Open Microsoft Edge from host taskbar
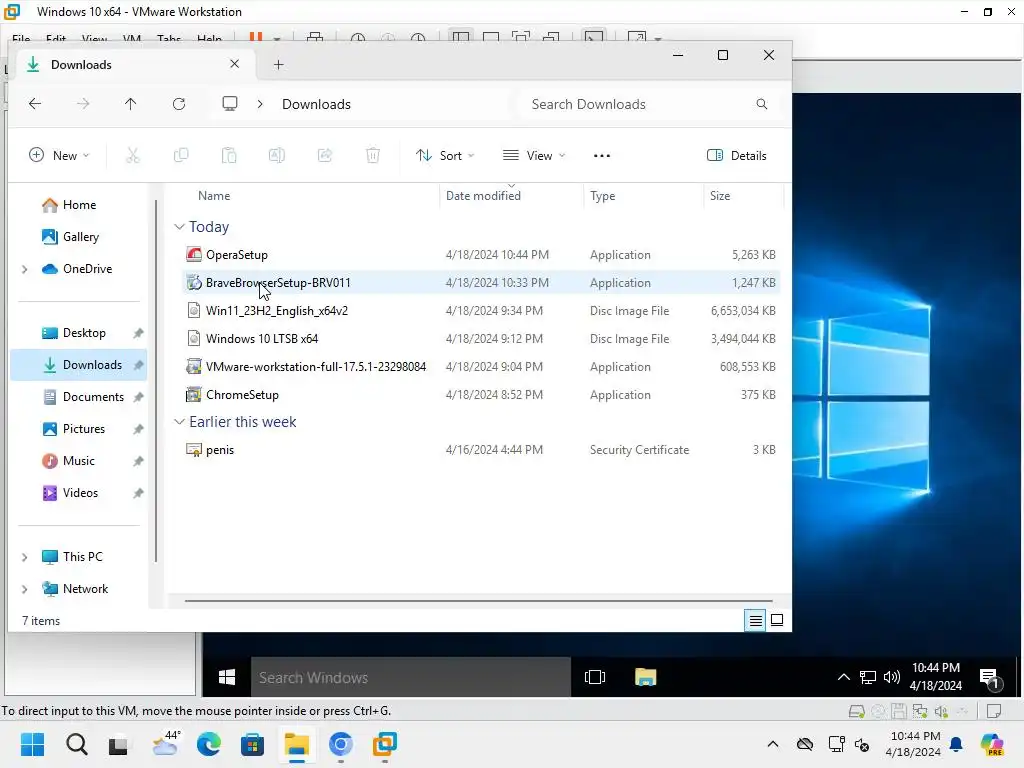Screen dimensions: 1024x768 pyautogui.click(x=209, y=744)
